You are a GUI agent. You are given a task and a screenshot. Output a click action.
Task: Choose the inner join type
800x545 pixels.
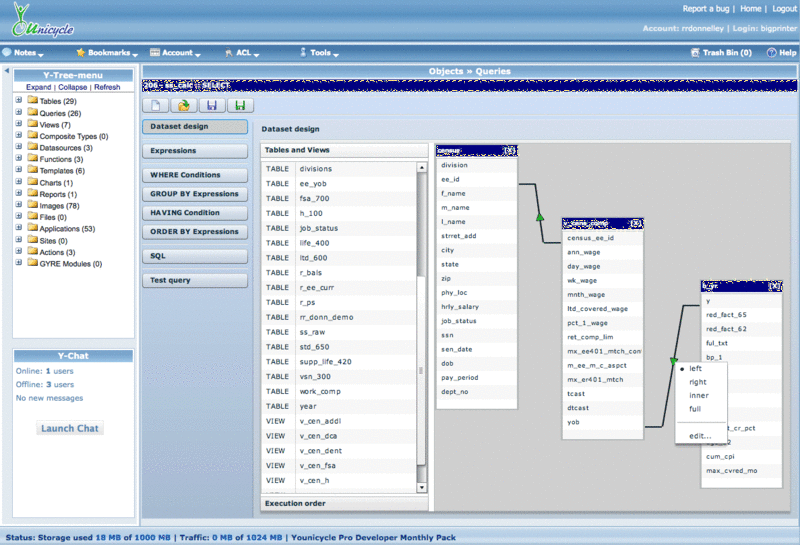coord(698,395)
